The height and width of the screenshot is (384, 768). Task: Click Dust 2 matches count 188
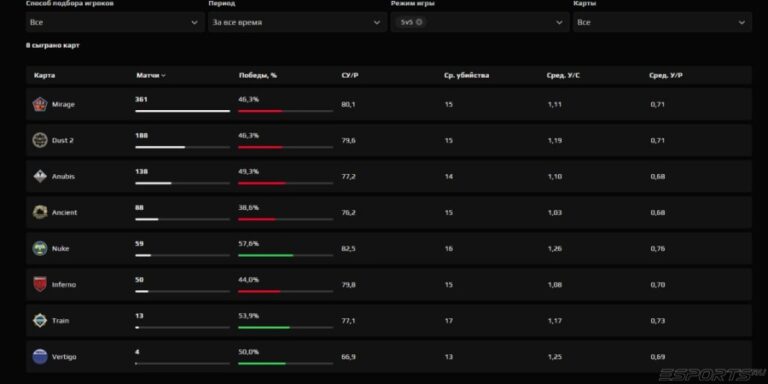141,136
